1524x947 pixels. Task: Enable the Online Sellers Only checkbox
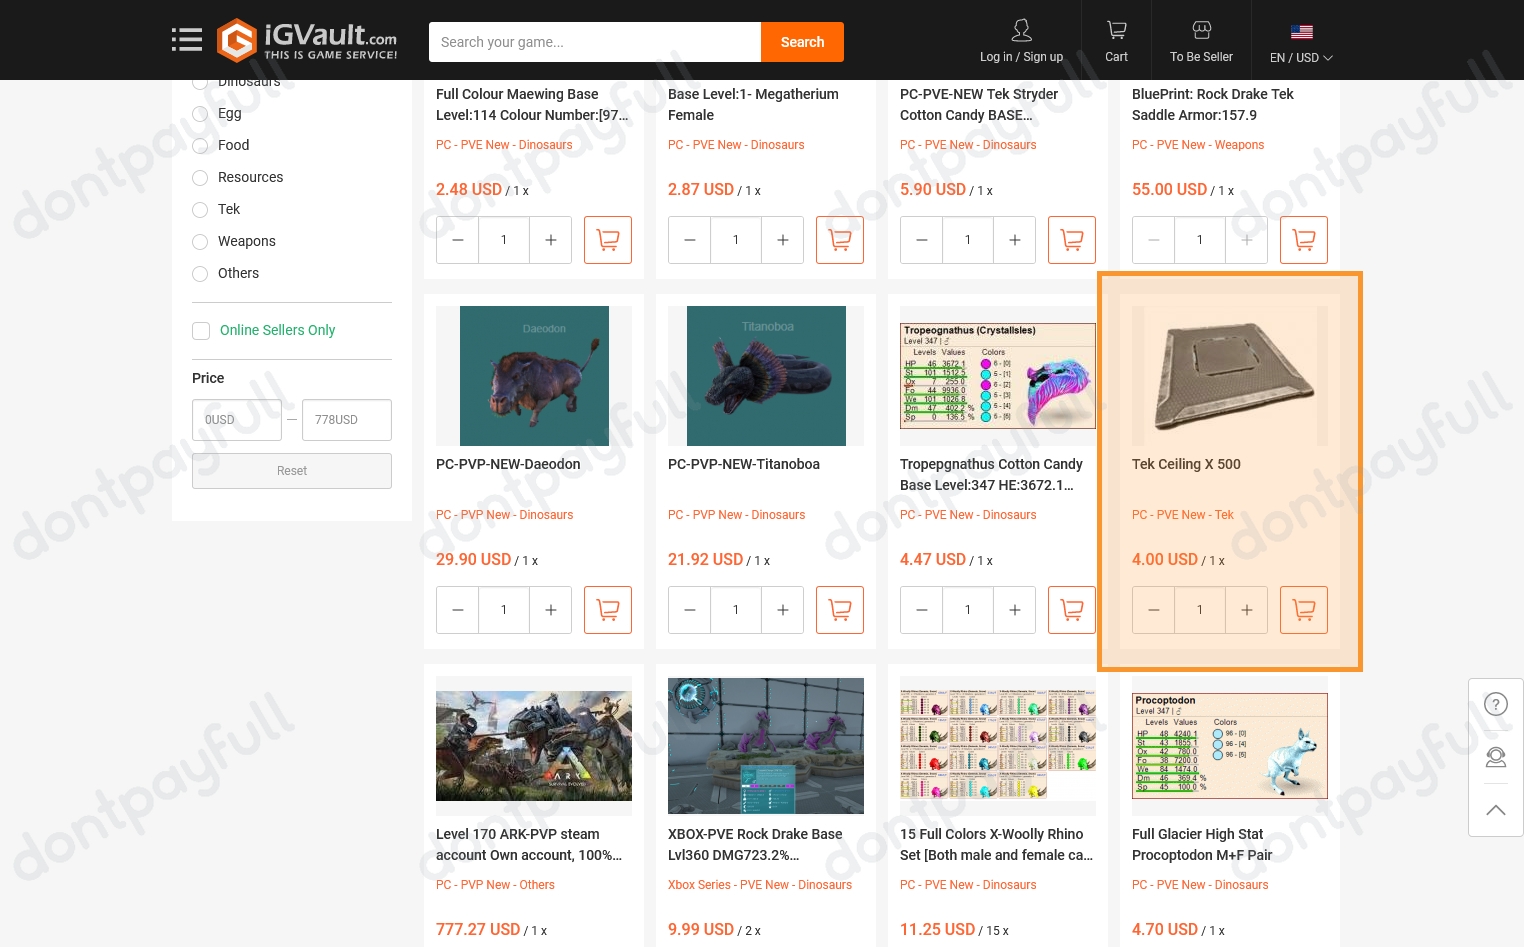[201, 331]
